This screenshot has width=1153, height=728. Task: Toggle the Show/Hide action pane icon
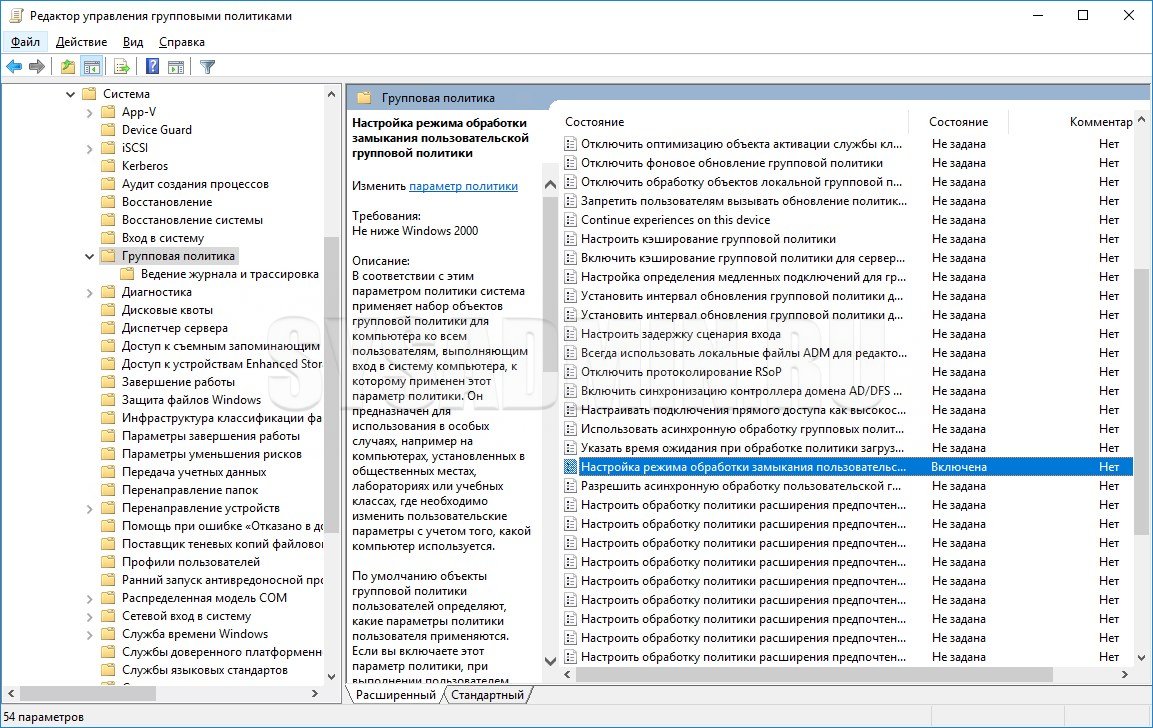point(176,67)
